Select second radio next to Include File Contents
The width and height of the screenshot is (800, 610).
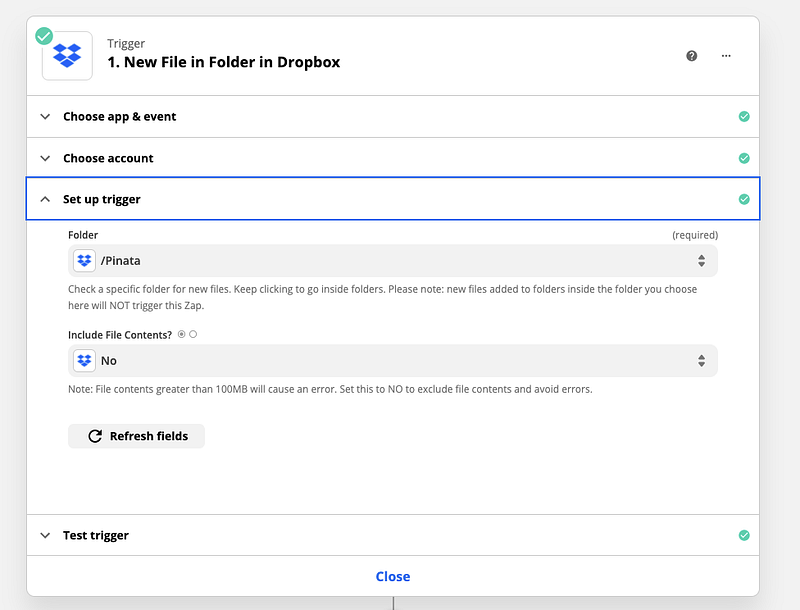[x=193, y=335]
